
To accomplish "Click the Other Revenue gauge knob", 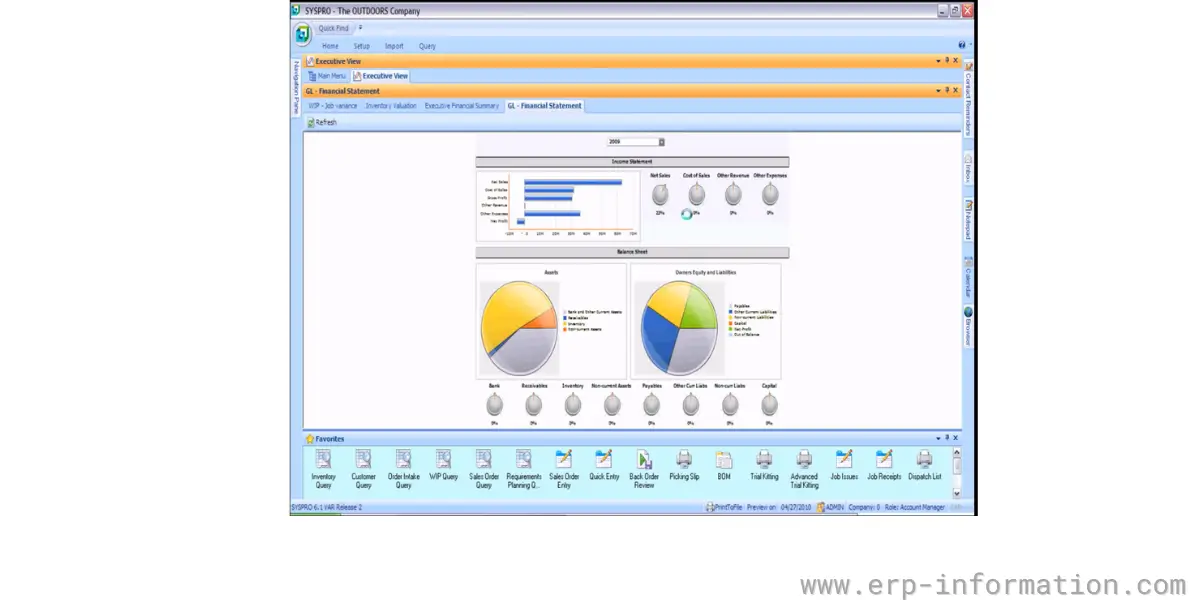I will pyautogui.click(x=733, y=195).
